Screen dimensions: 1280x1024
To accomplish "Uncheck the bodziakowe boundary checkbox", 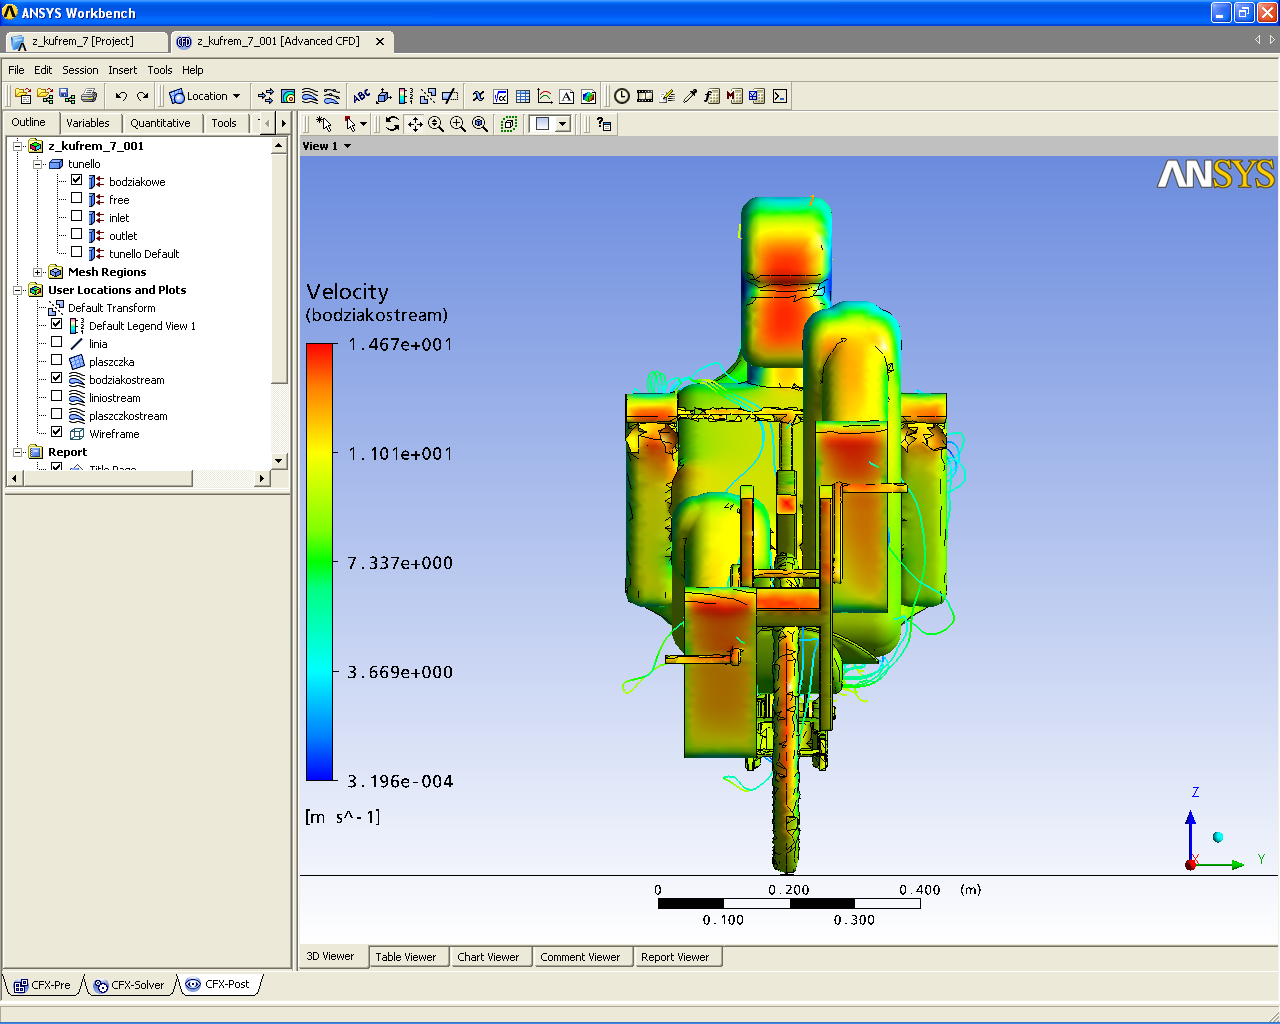I will 77,181.
